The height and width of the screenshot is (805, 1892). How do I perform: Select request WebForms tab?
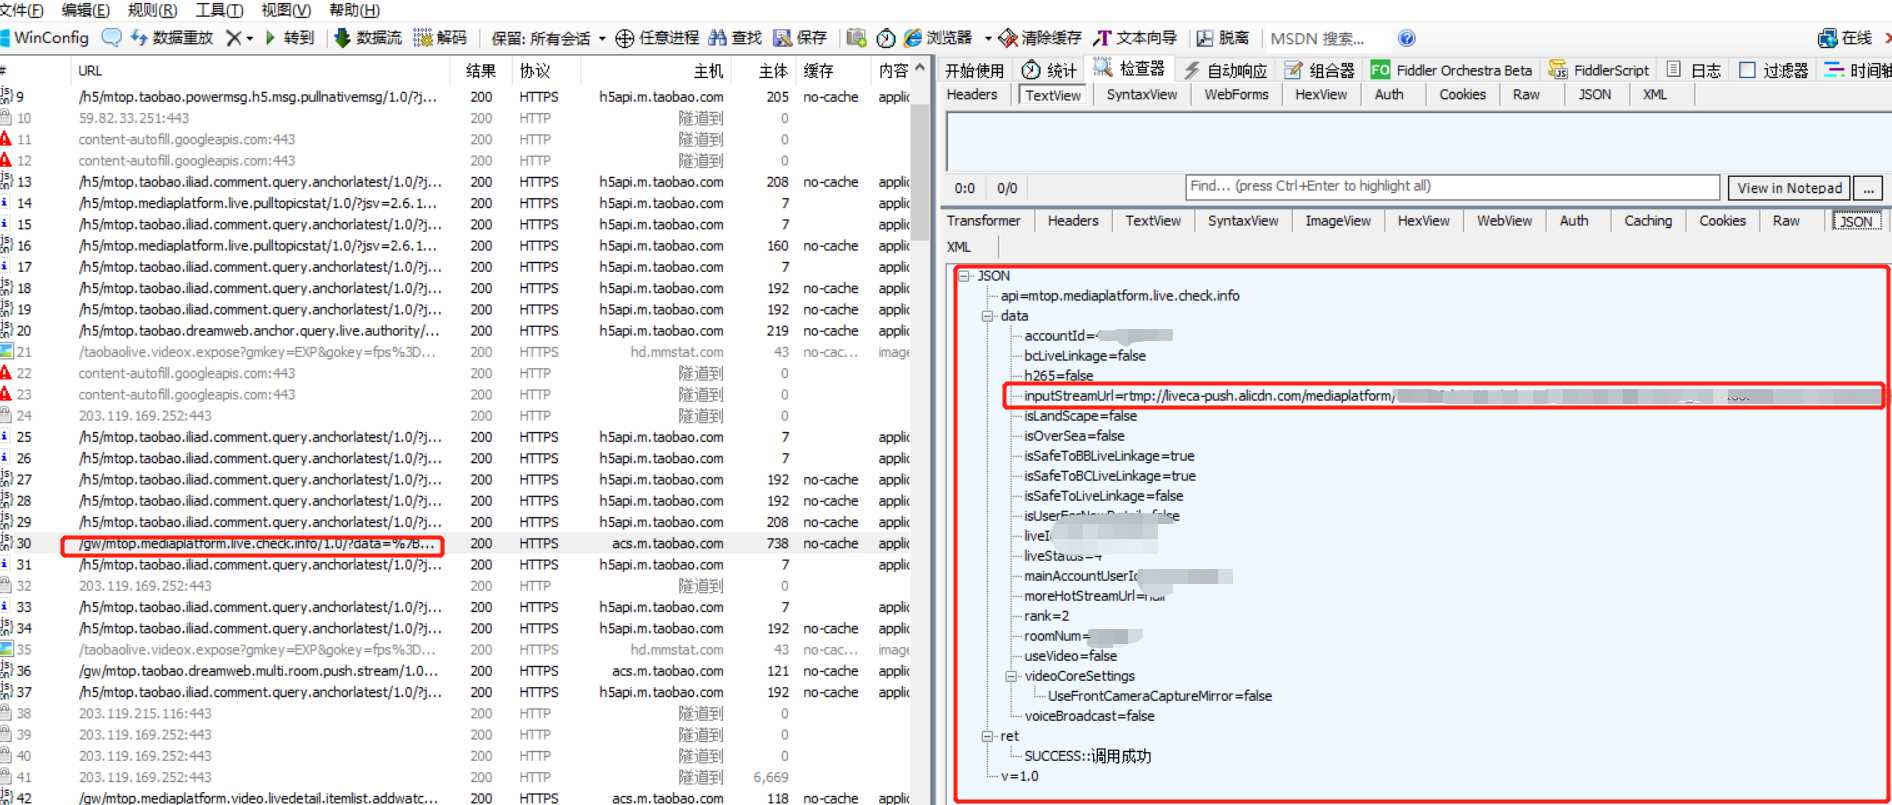pos(1236,95)
